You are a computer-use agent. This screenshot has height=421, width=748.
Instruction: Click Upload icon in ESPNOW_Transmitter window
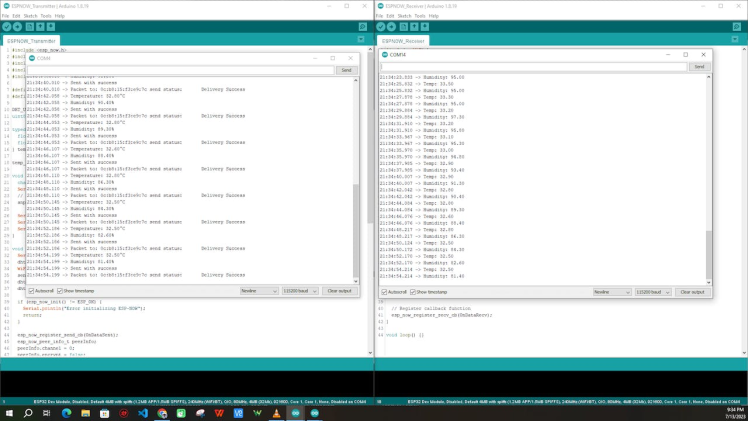coord(17,27)
